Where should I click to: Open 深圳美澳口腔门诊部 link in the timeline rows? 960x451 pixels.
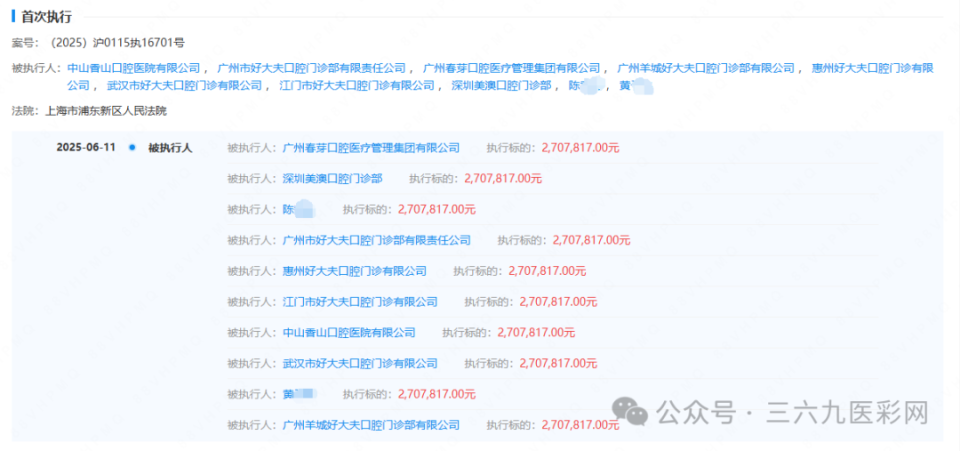click(x=332, y=179)
